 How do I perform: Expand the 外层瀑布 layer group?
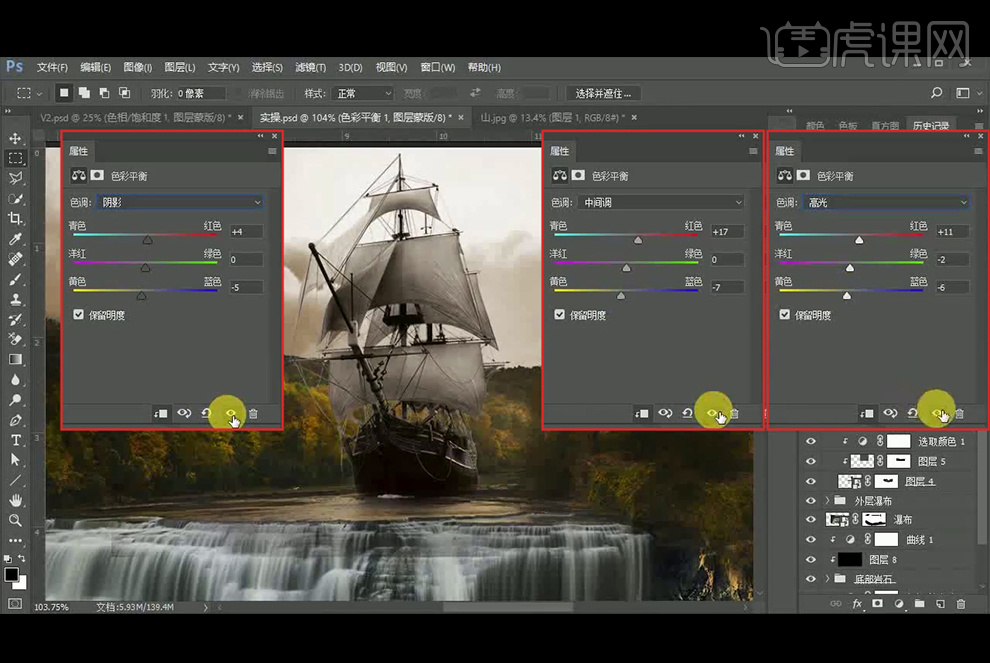[827, 501]
